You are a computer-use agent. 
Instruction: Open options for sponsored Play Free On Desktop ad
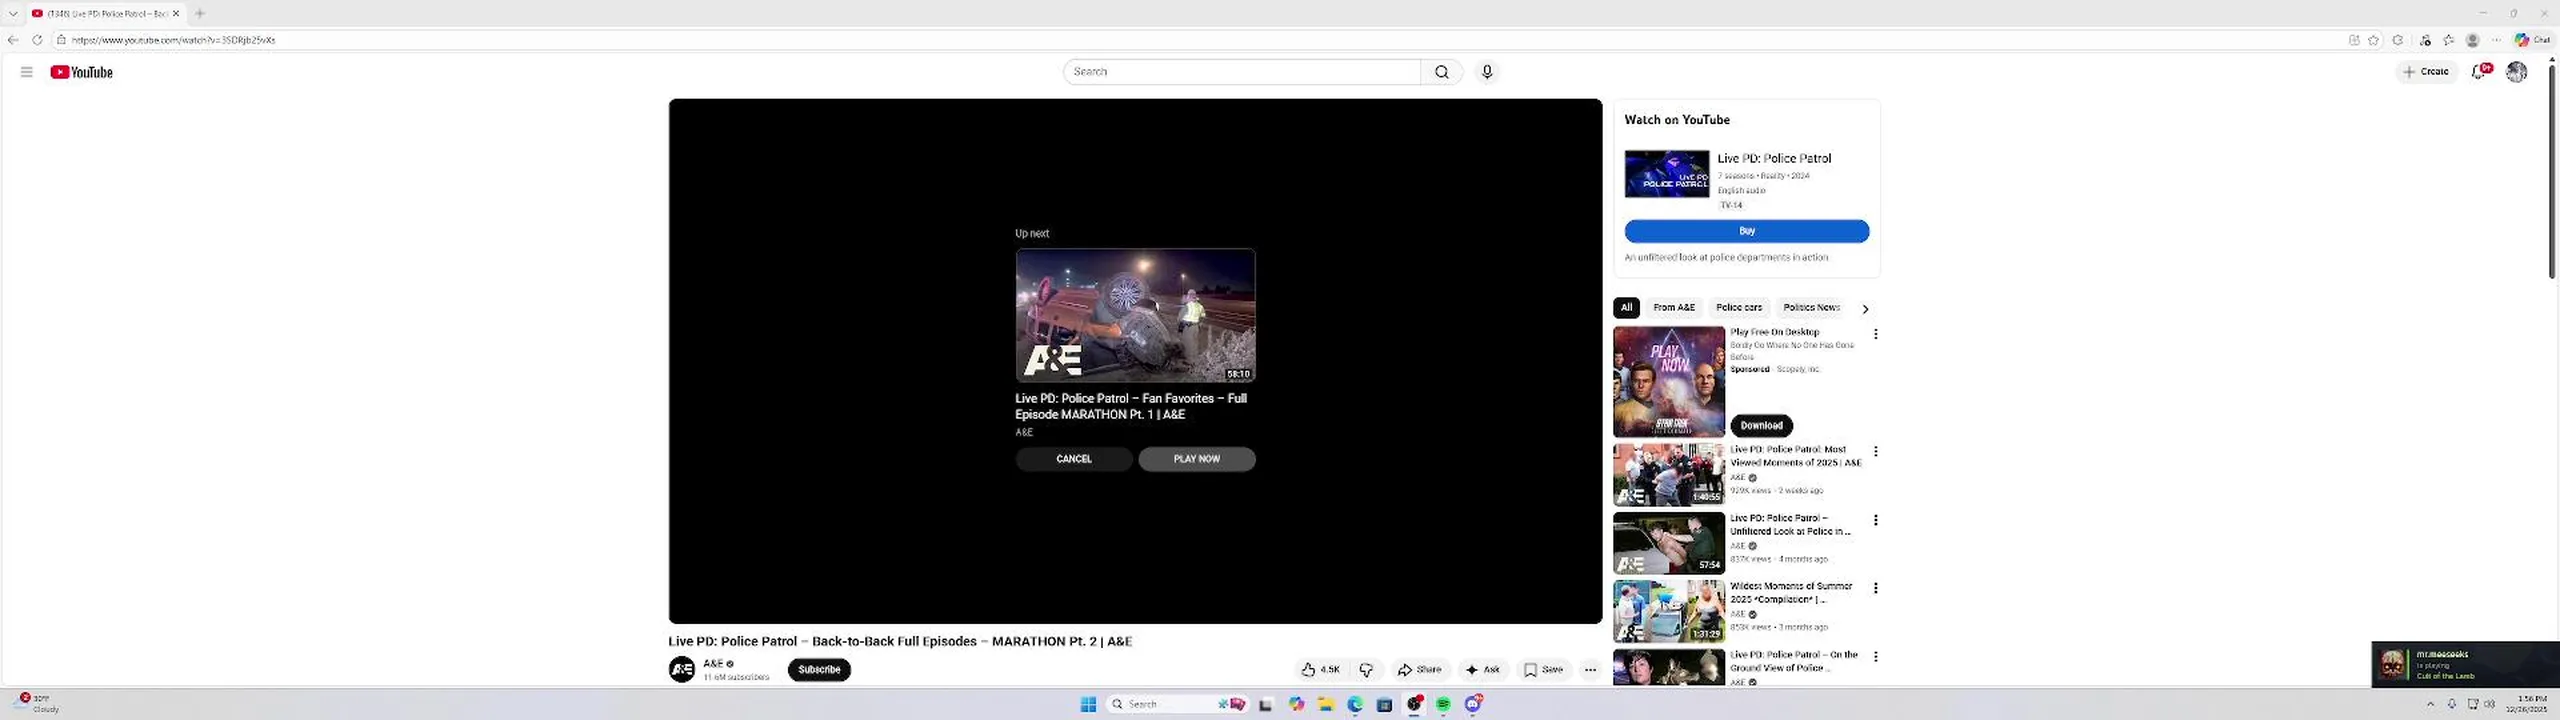[x=1875, y=334]
